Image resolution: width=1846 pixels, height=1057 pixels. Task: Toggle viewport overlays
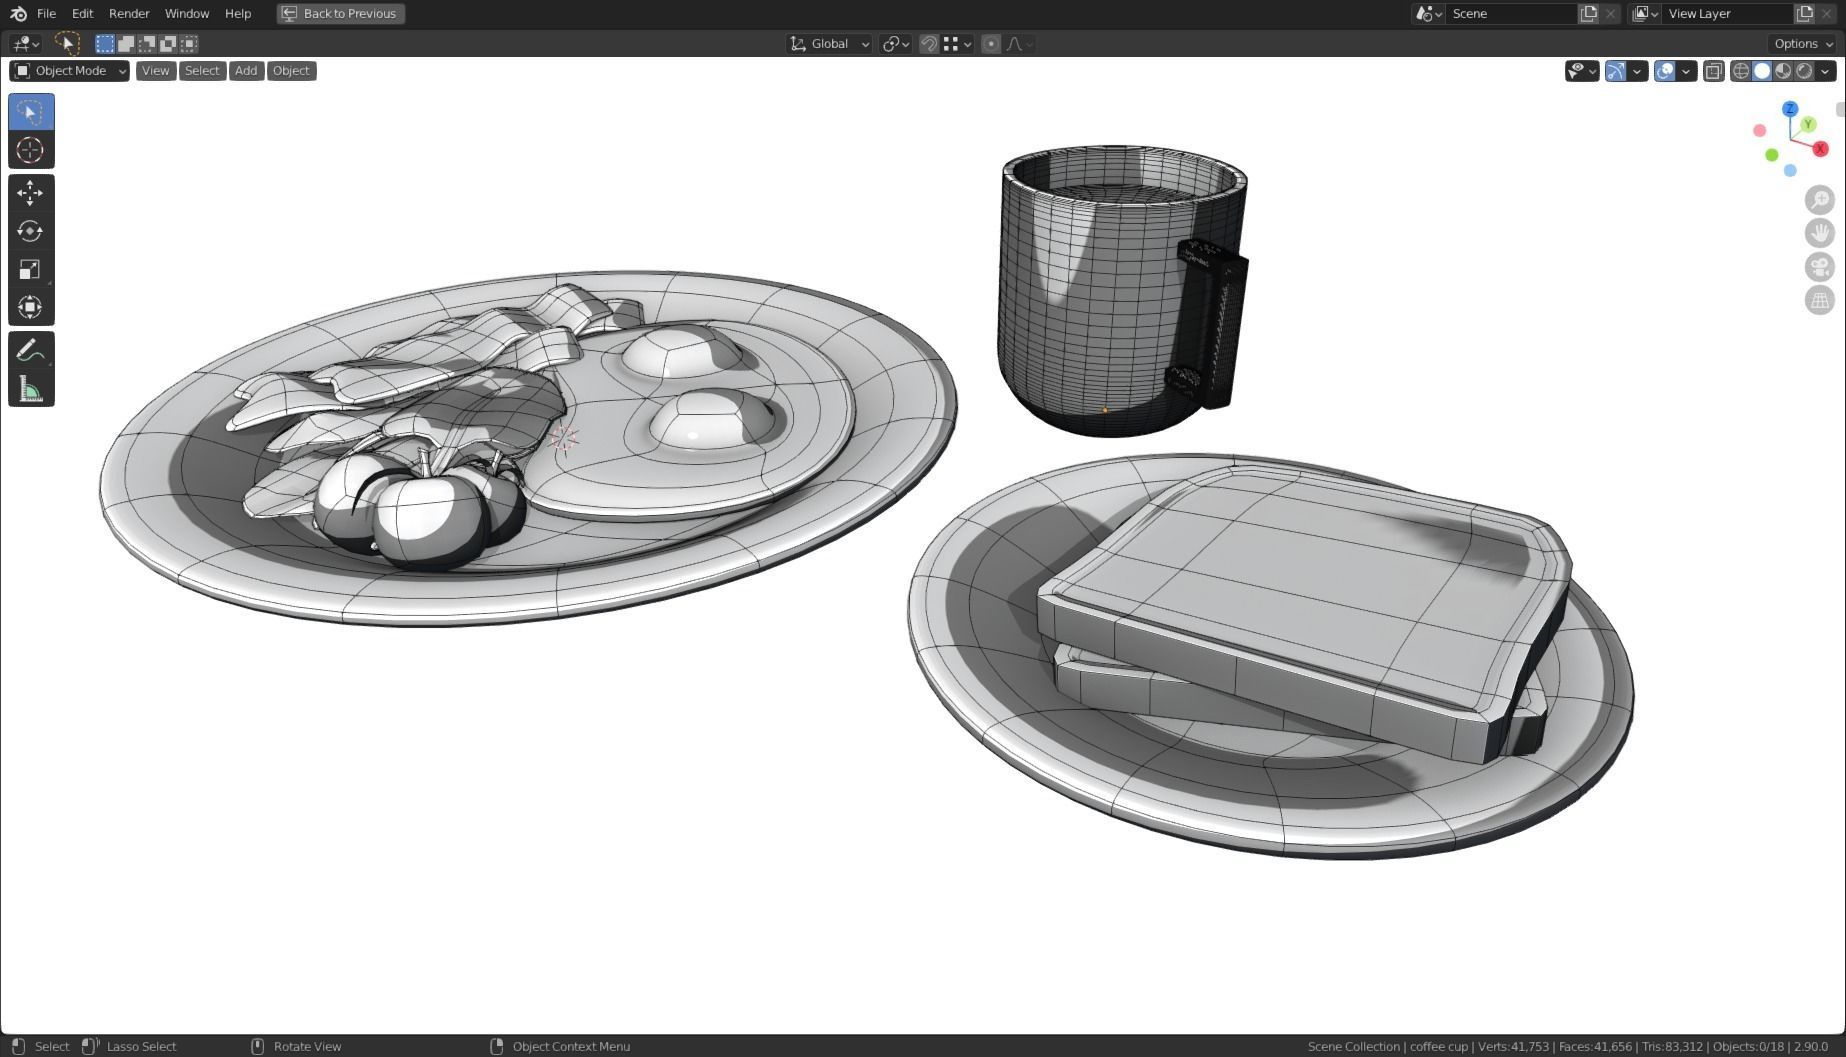point(1665,71)
